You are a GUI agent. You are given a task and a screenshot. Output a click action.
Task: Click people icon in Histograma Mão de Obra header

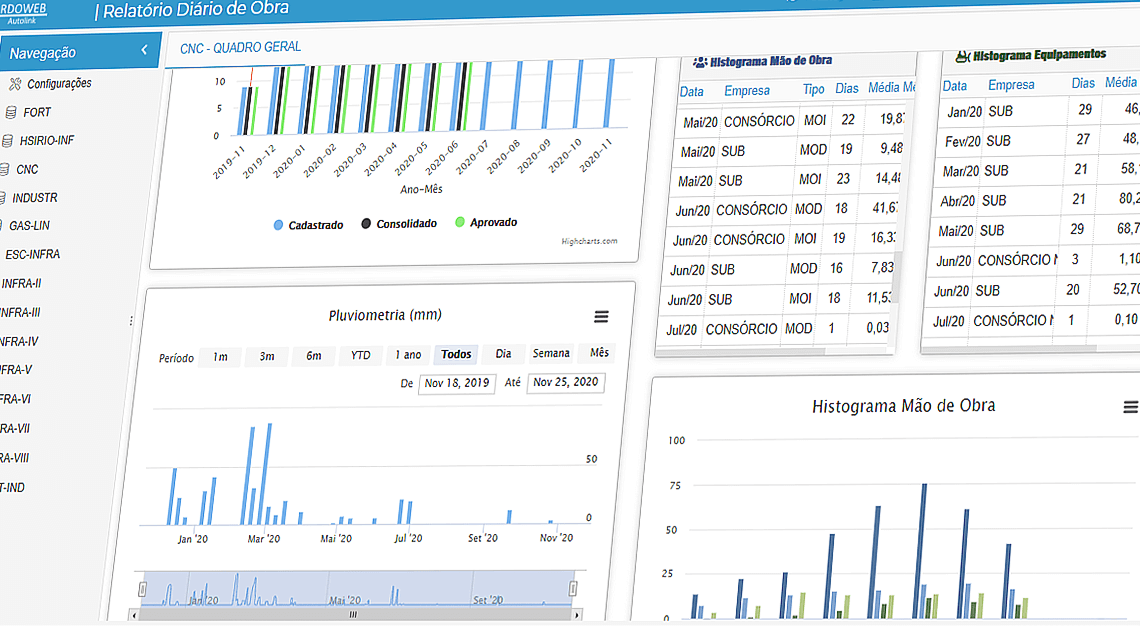pyautogui.click(x=700, y=61)
